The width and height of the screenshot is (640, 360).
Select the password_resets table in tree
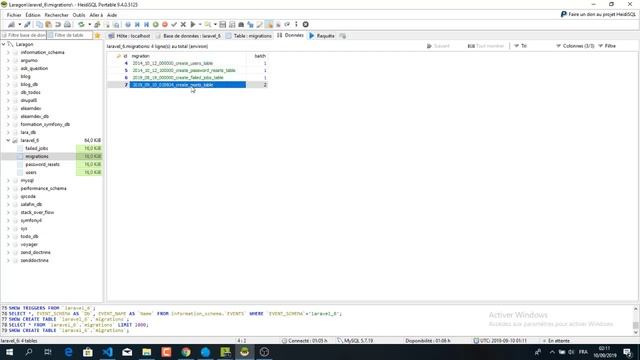tap(42, 164)
